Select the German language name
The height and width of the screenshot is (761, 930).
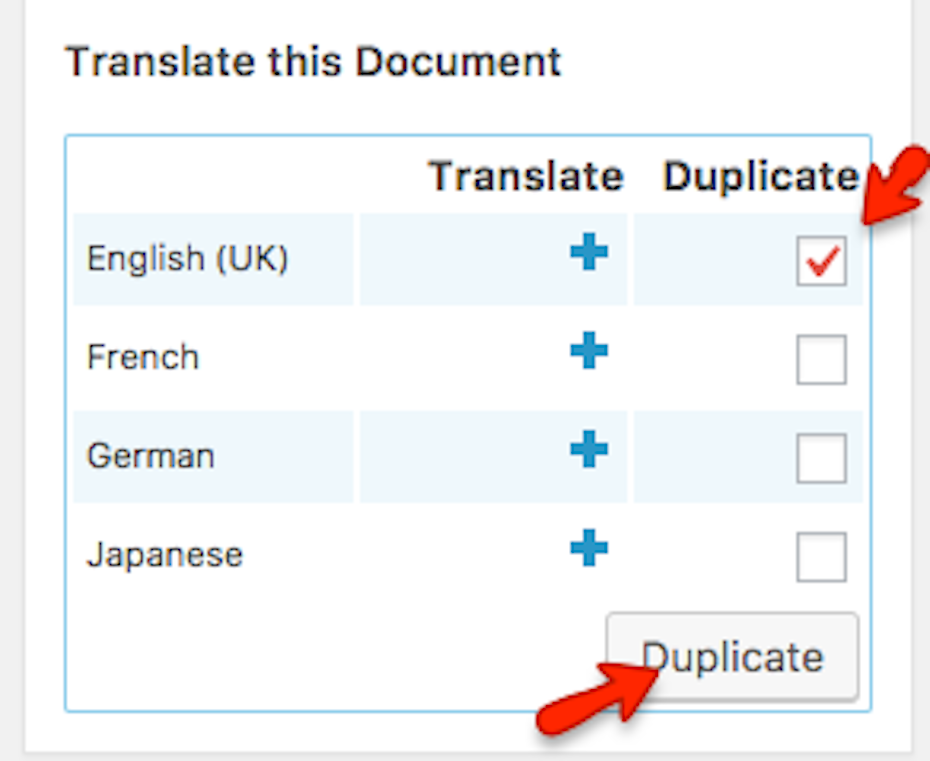151,456
